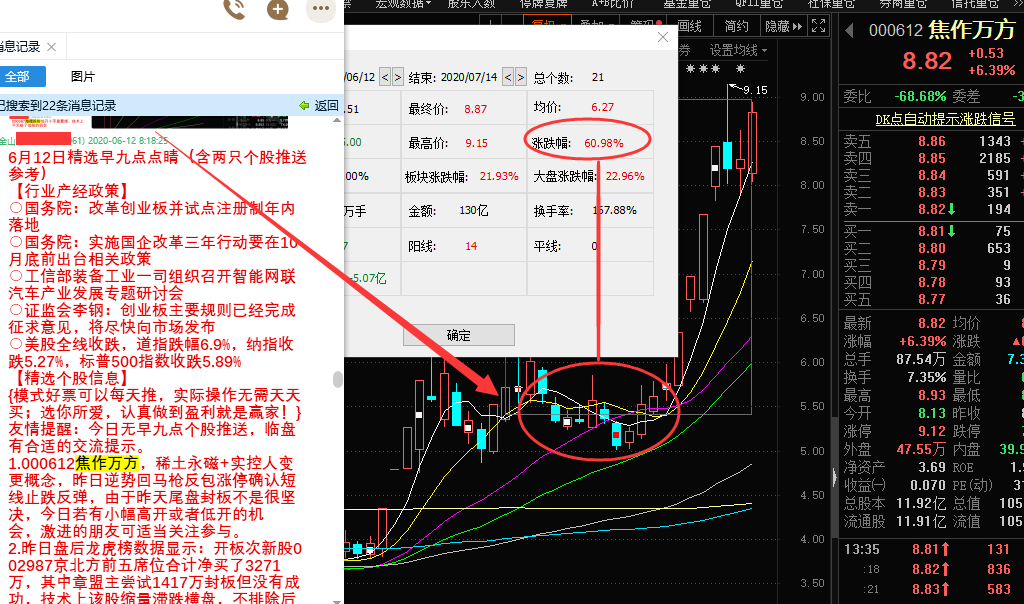Screen dimensions: 1024x604
Task: Open the 宏观数据 dropdown menu
Action: 403,4
